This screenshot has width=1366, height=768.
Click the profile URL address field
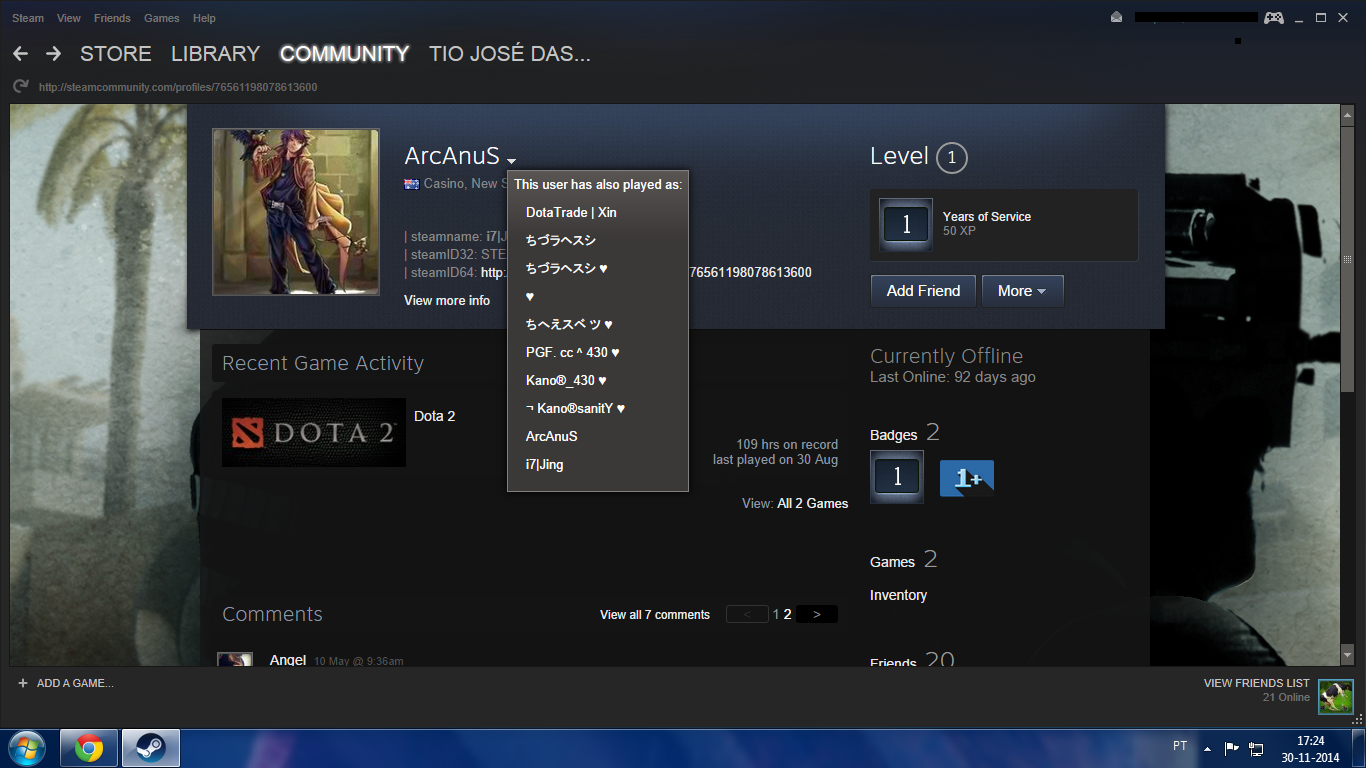click(x=178, y=87)
